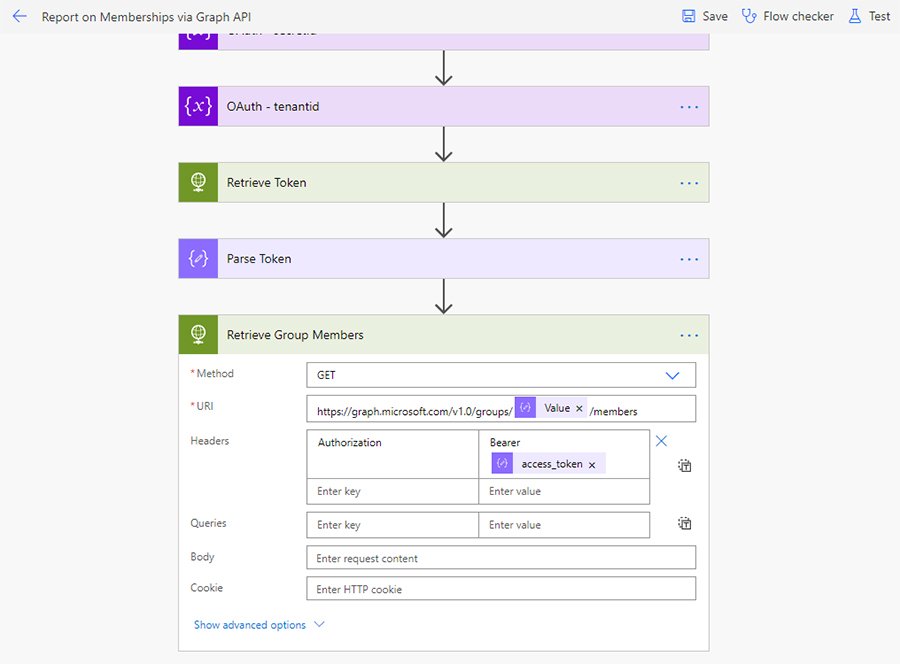Remove the Value token from URI
The width and height of the screenshot is (900, 664).
pyautogui.click(x=579, y=408)
